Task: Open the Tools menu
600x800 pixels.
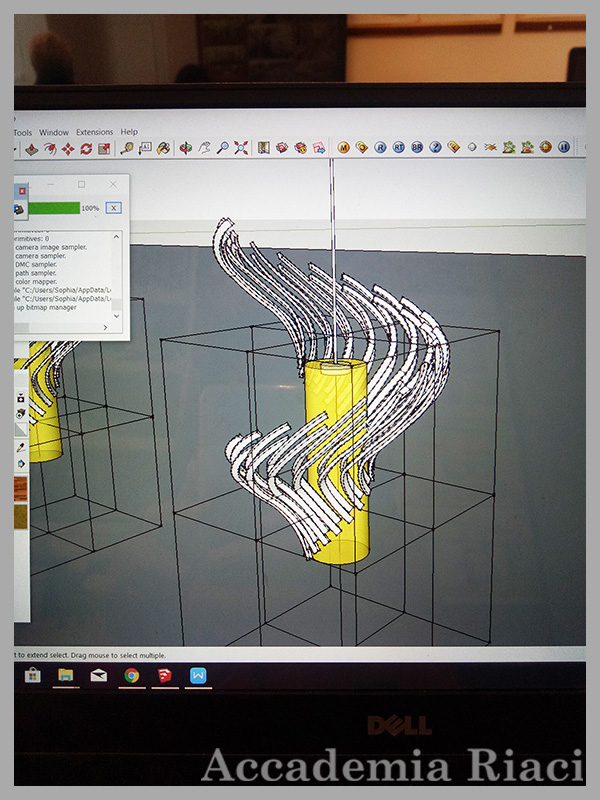Action: point(23,133)
